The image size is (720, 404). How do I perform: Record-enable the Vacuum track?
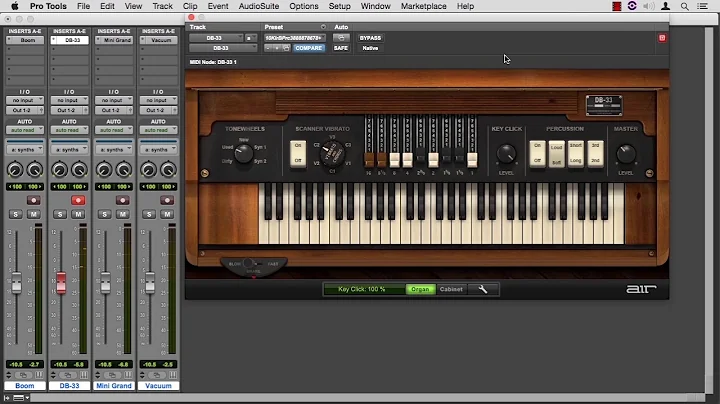click(x=167, y=200)
